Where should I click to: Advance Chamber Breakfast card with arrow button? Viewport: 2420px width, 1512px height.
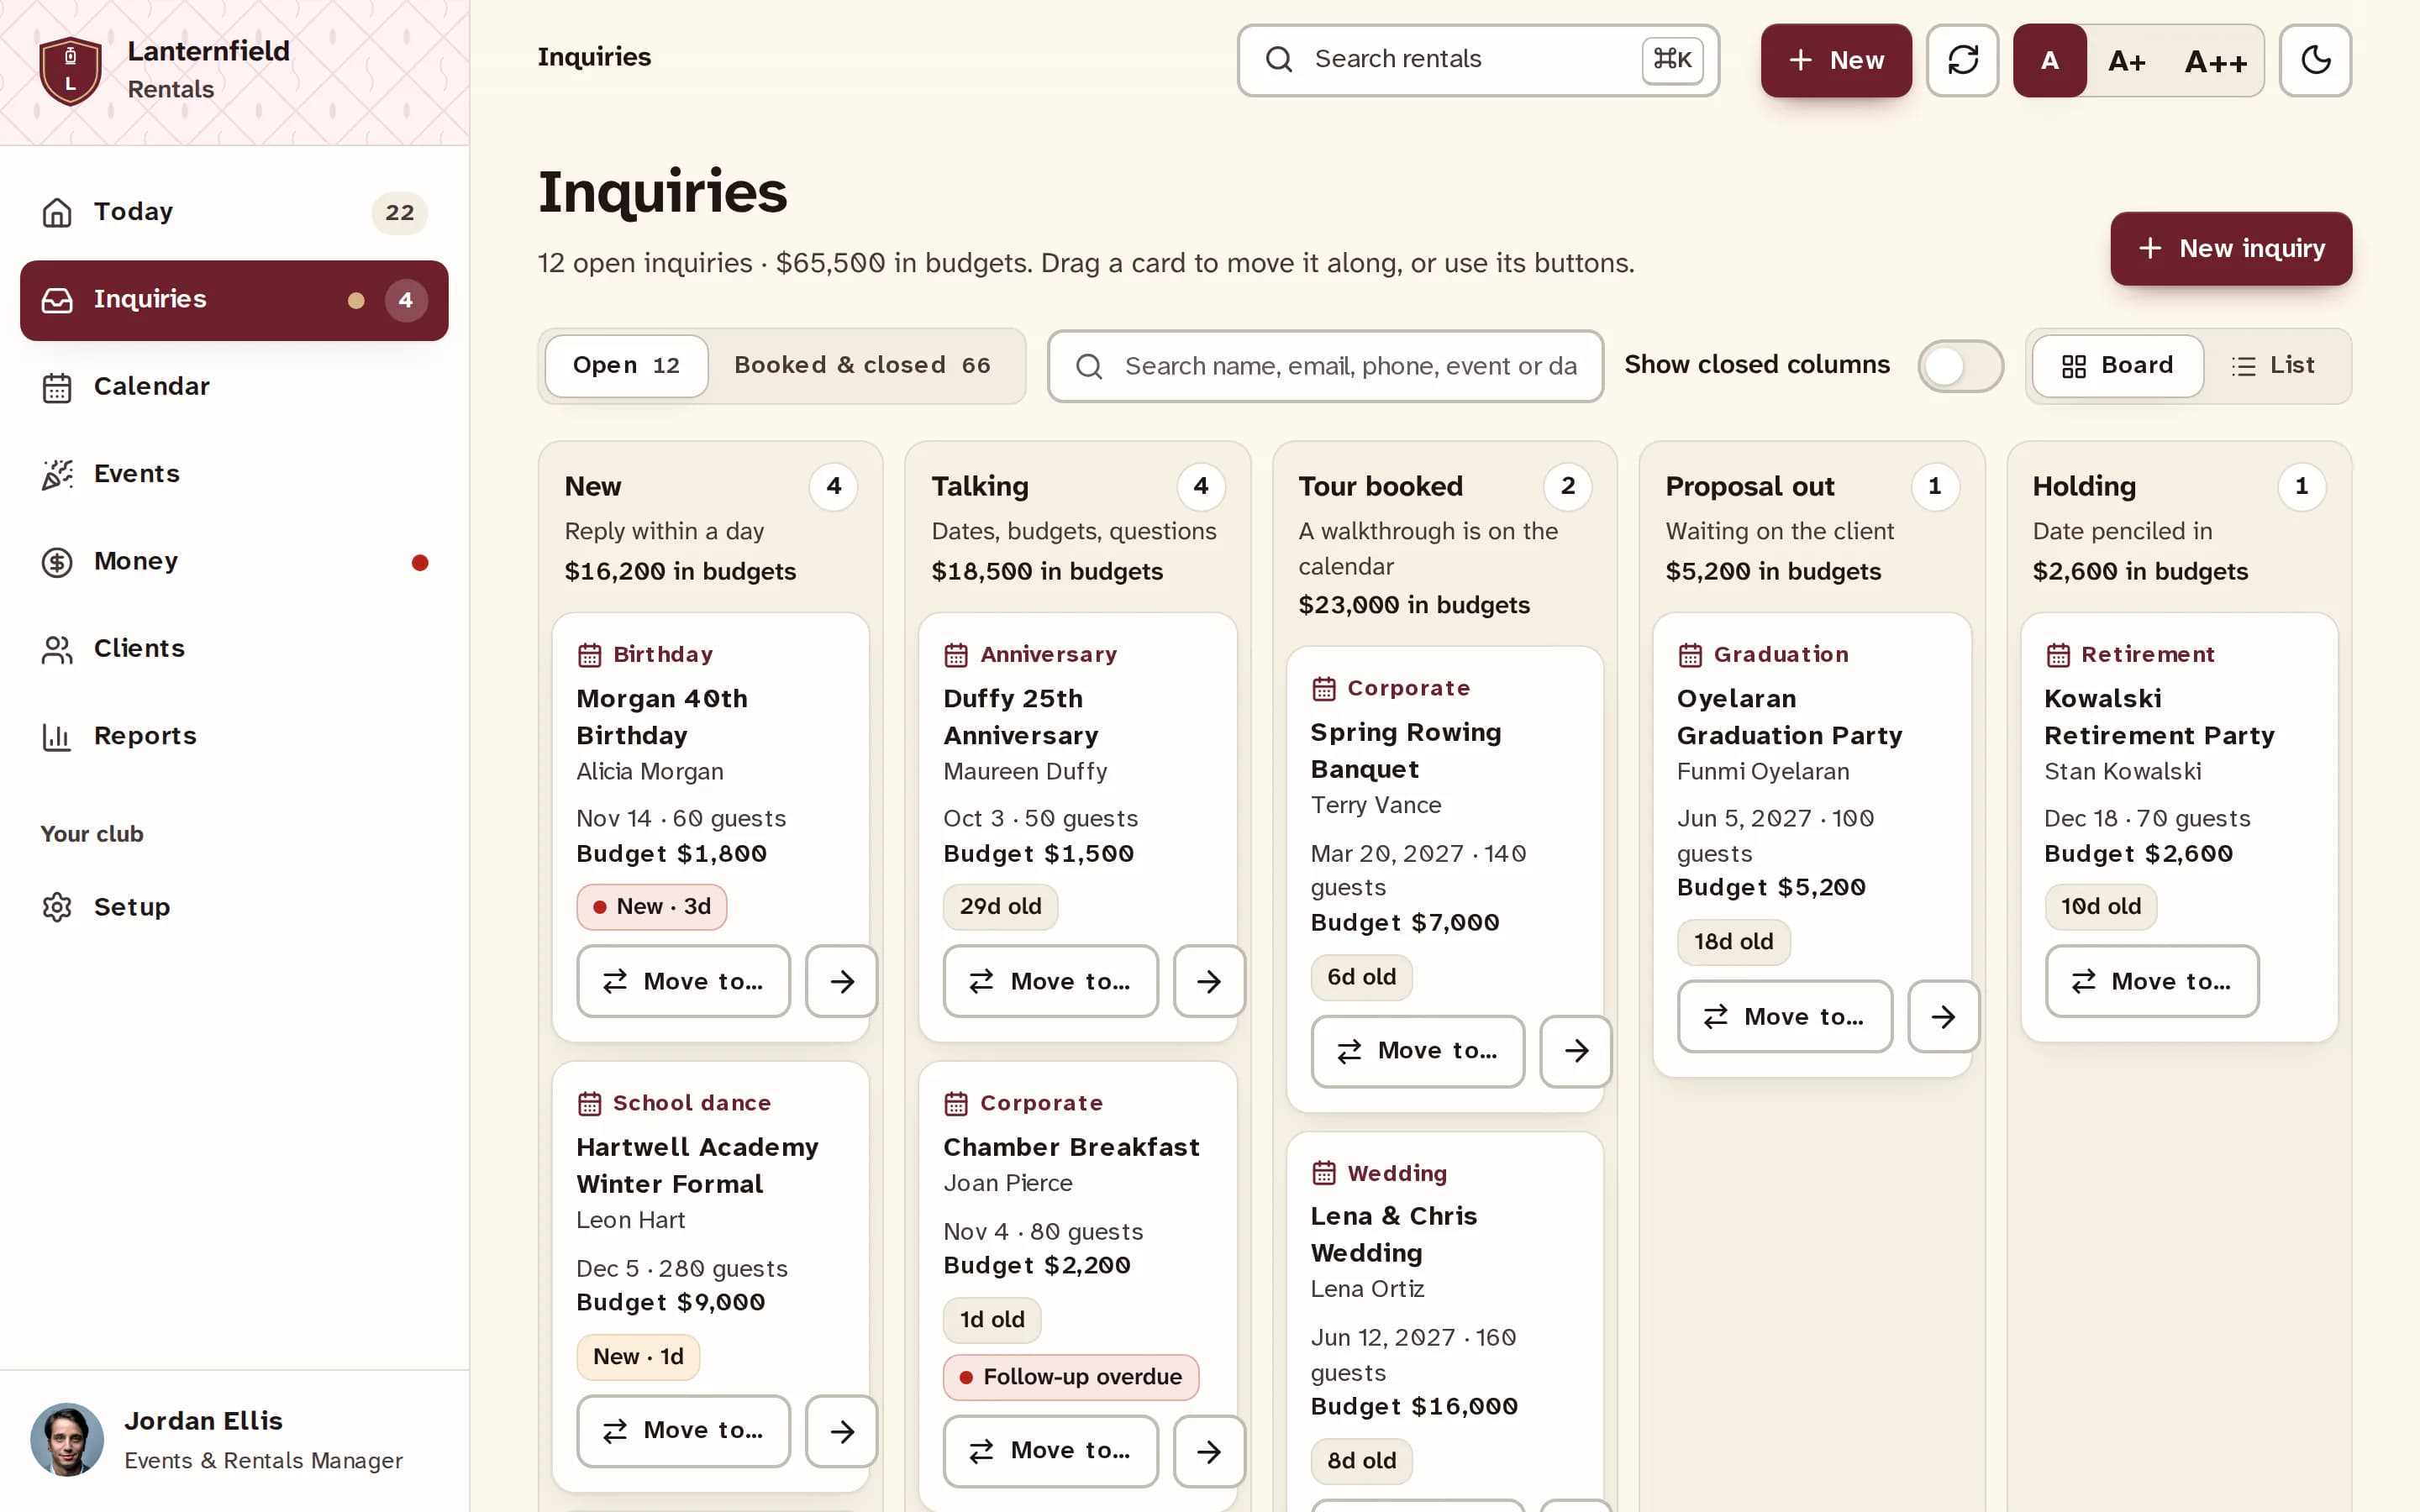point(1209,1451)
